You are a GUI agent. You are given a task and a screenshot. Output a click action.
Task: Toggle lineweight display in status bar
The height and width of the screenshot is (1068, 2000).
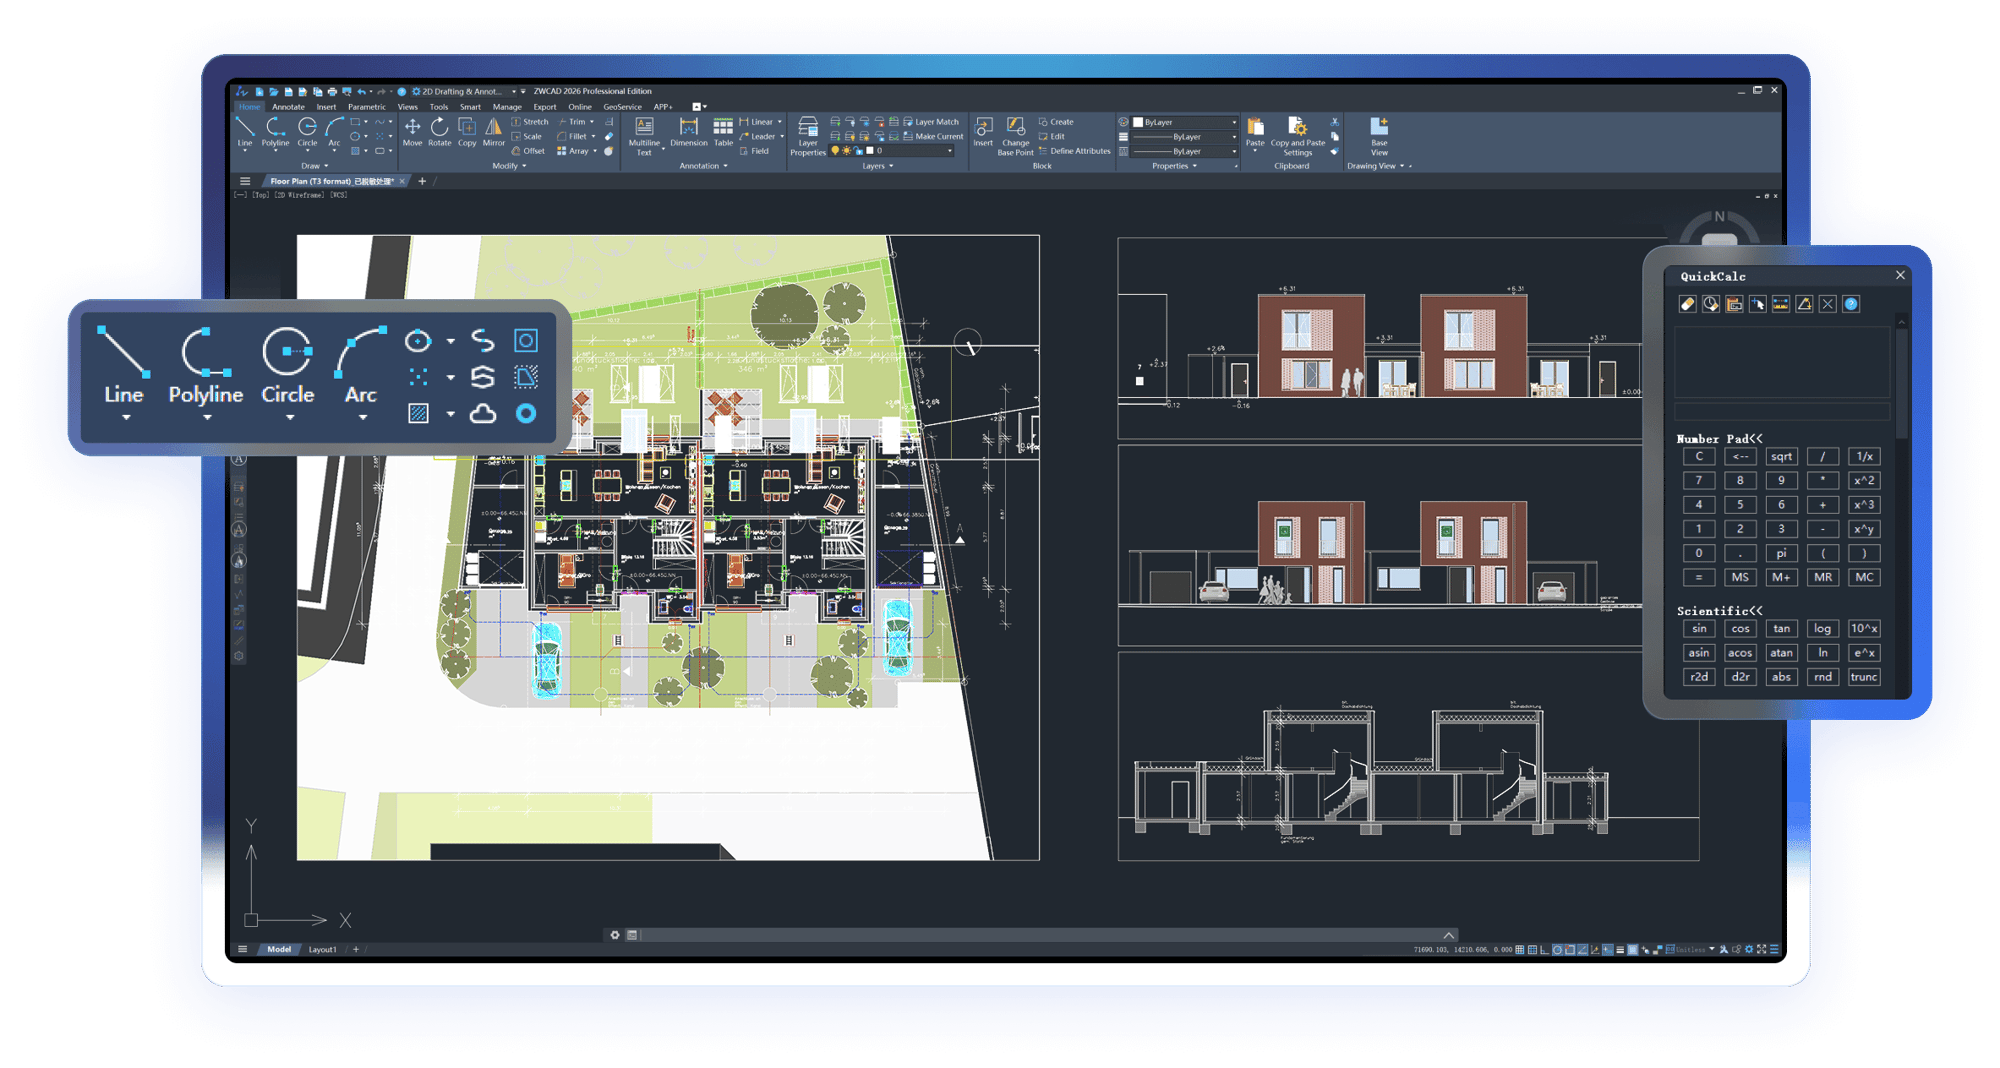(1620, 950)
